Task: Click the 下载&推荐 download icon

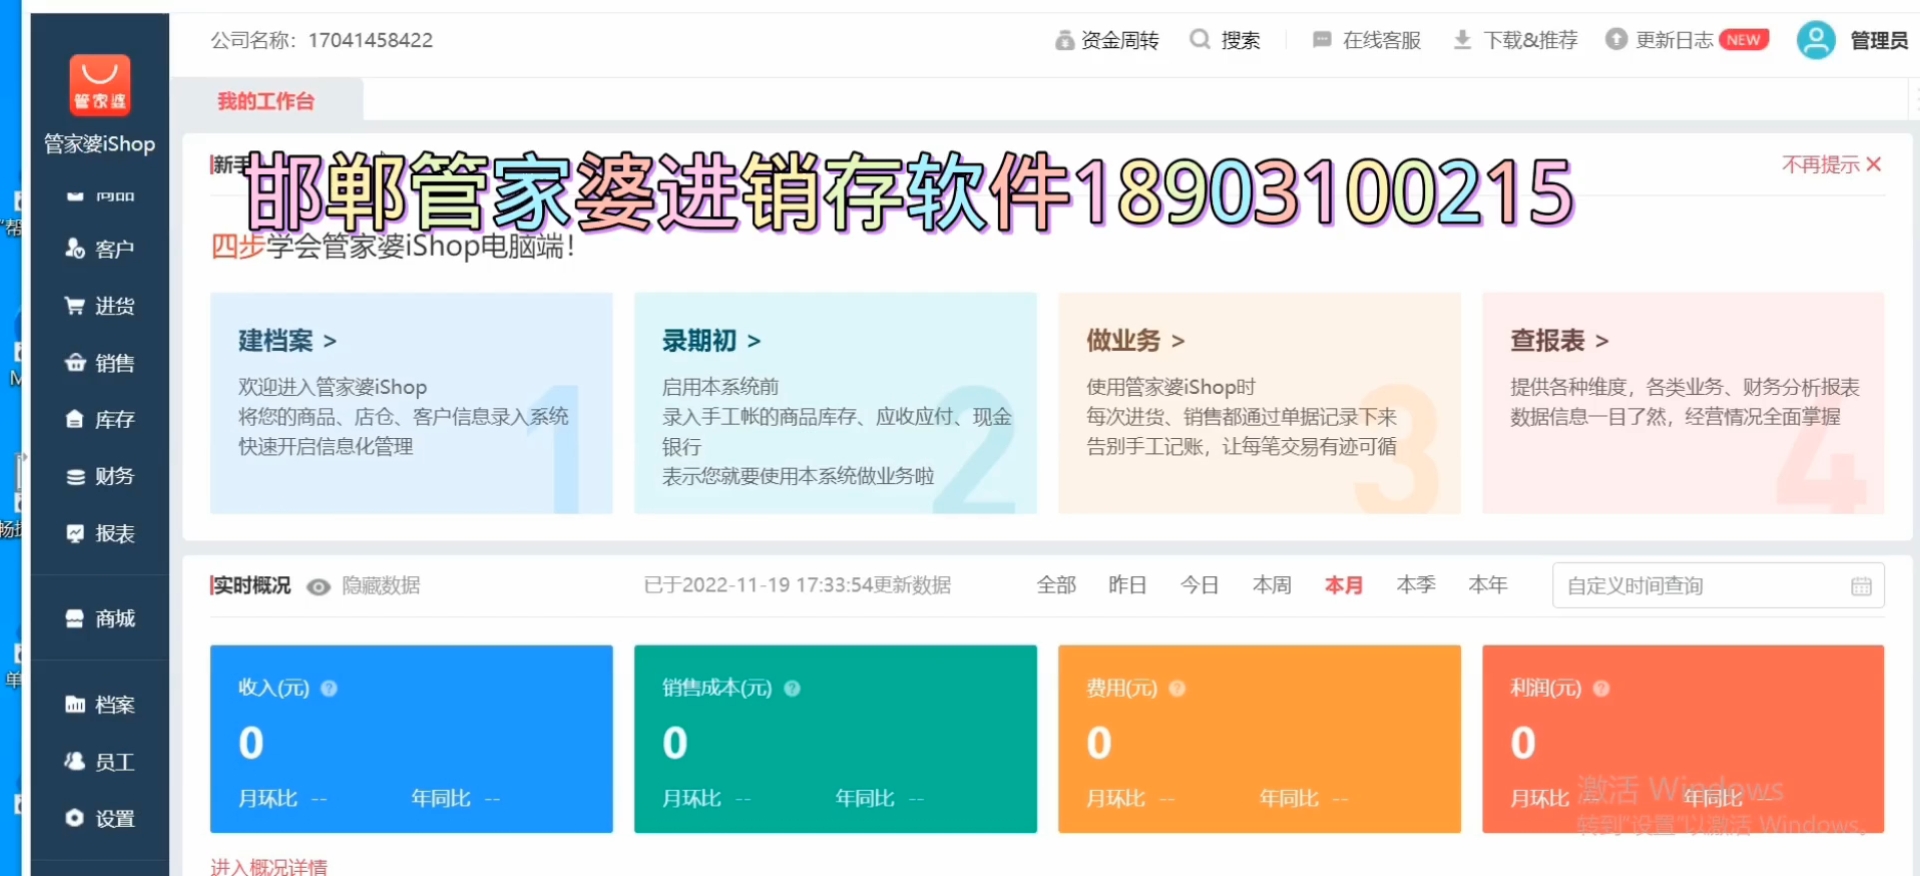Action: 1462,40
